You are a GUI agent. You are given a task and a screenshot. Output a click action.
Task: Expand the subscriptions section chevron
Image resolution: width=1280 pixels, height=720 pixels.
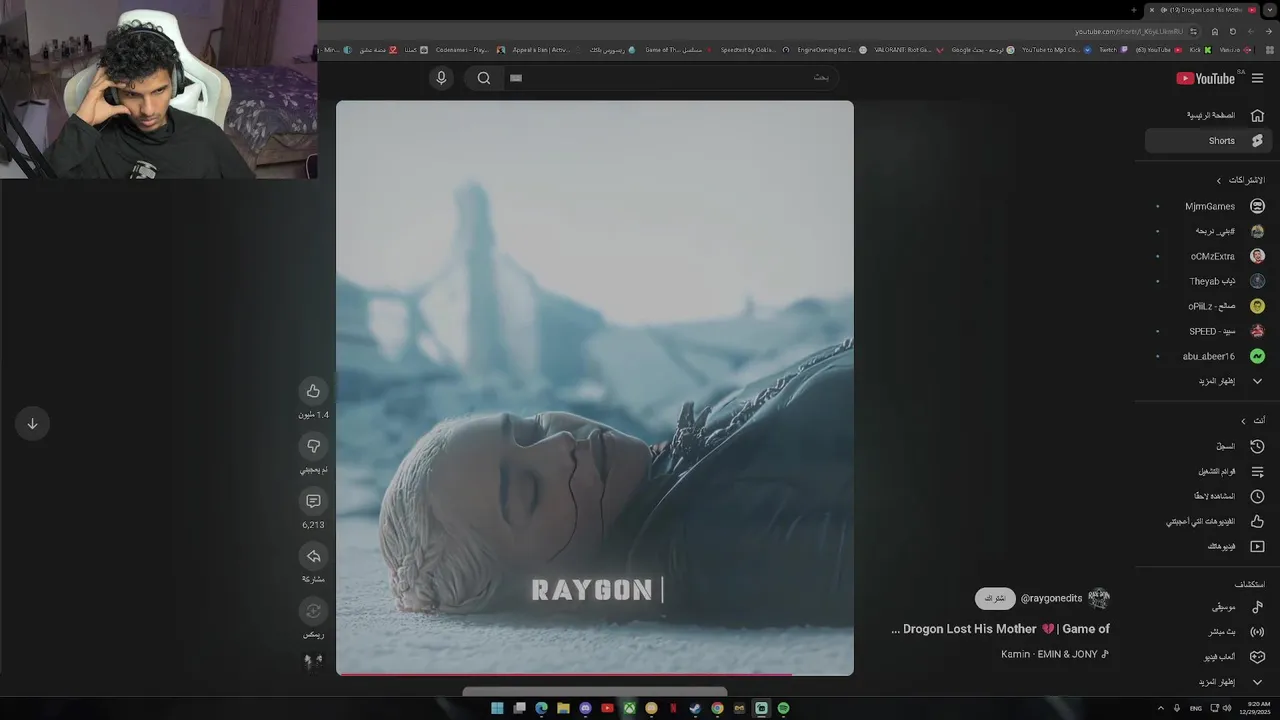click(x=1218, y=181)
